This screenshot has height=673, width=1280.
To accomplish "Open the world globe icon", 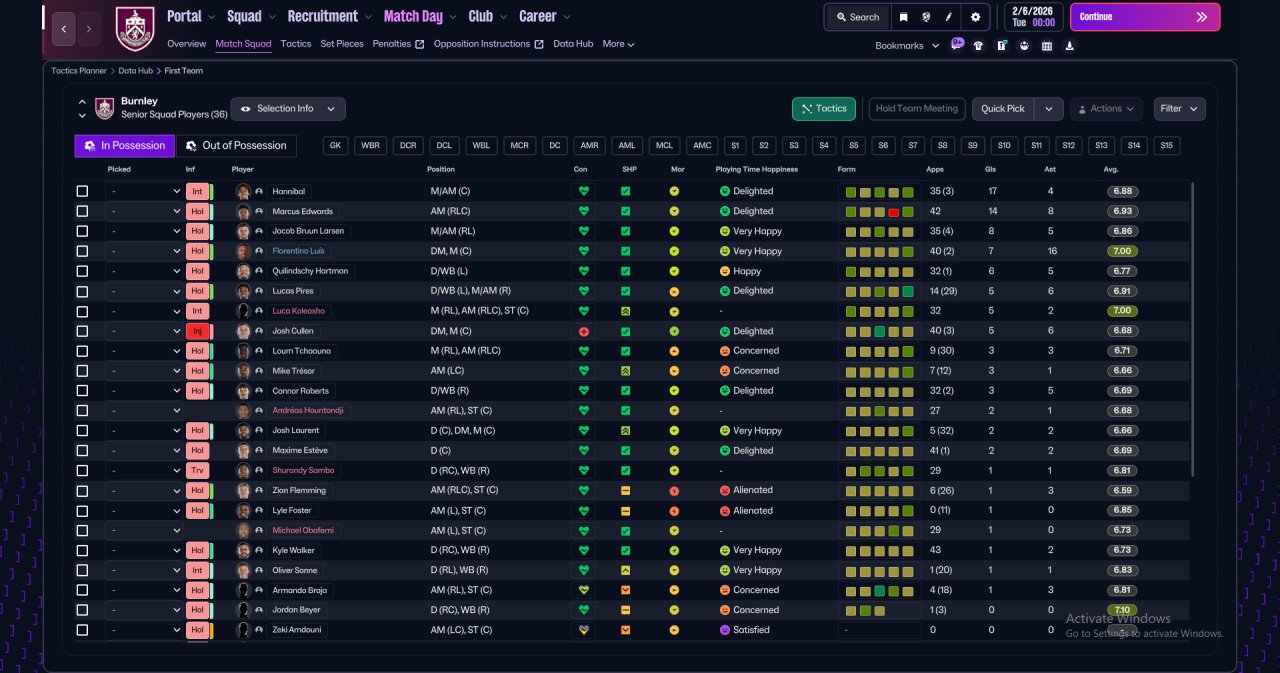I will point(926,17).
